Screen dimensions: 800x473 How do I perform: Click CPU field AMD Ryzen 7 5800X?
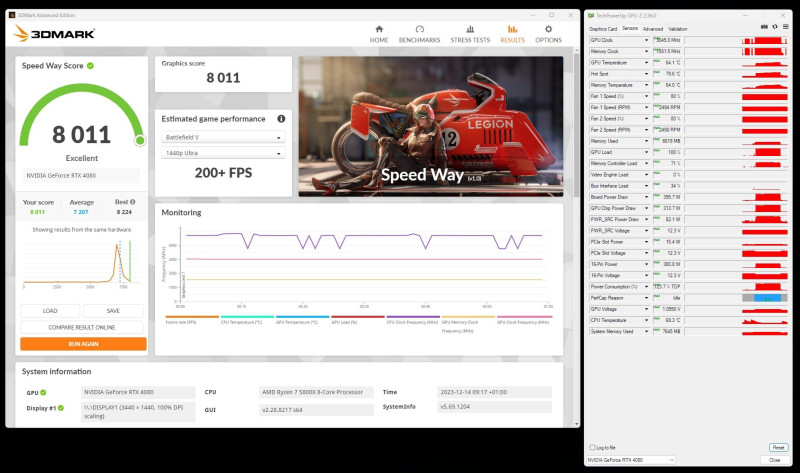(316, 392)
